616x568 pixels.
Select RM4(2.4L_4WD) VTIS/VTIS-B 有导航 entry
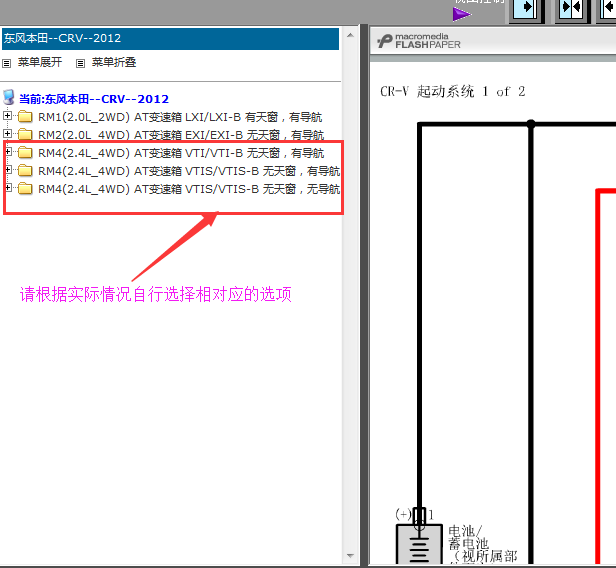pyautogui.click(x=189, y=171)
